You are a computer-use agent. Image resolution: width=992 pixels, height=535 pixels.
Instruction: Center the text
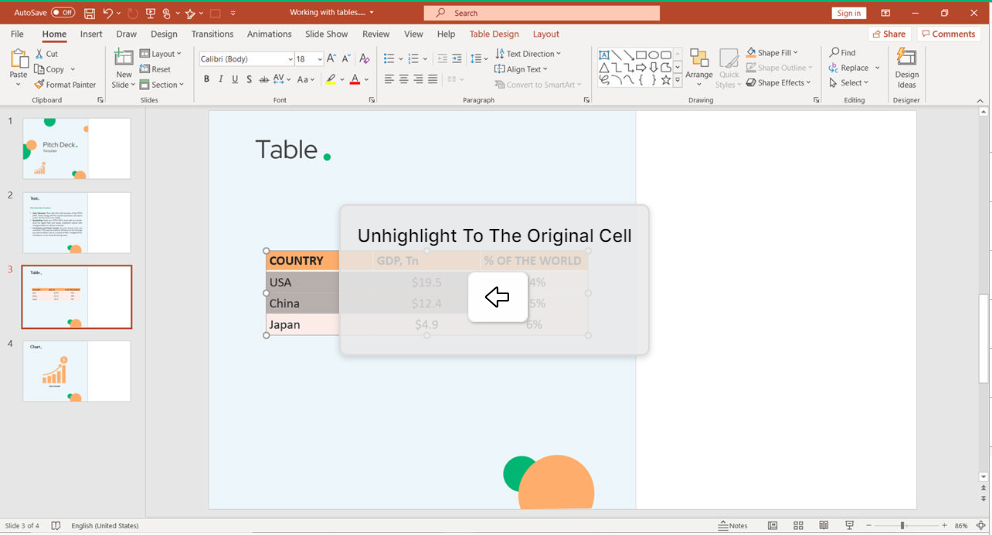[x=404, y=79]
